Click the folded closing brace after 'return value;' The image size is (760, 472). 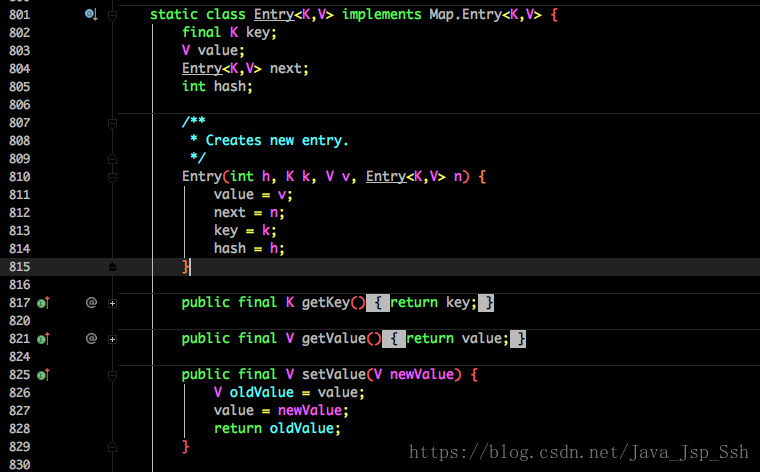tap(518, 339)
